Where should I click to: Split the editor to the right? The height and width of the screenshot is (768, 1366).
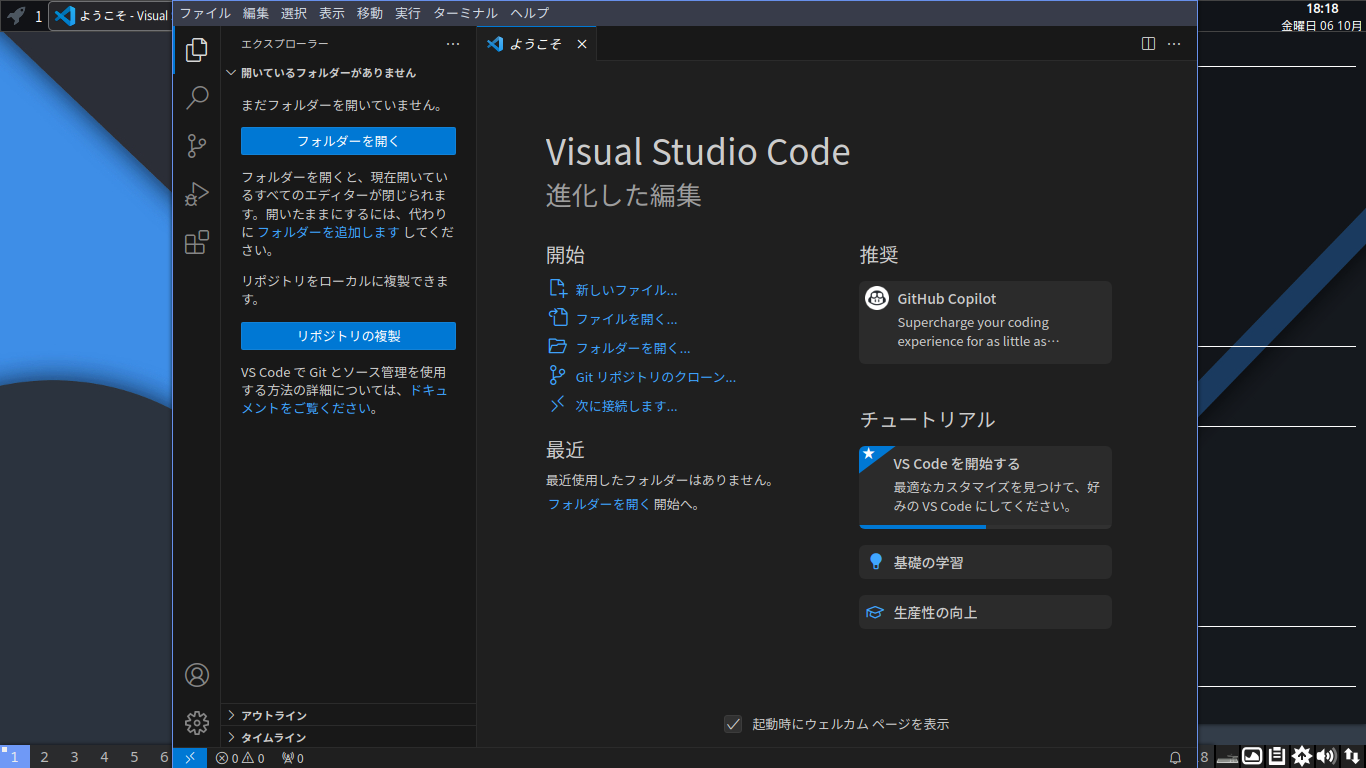(1149, 44)
